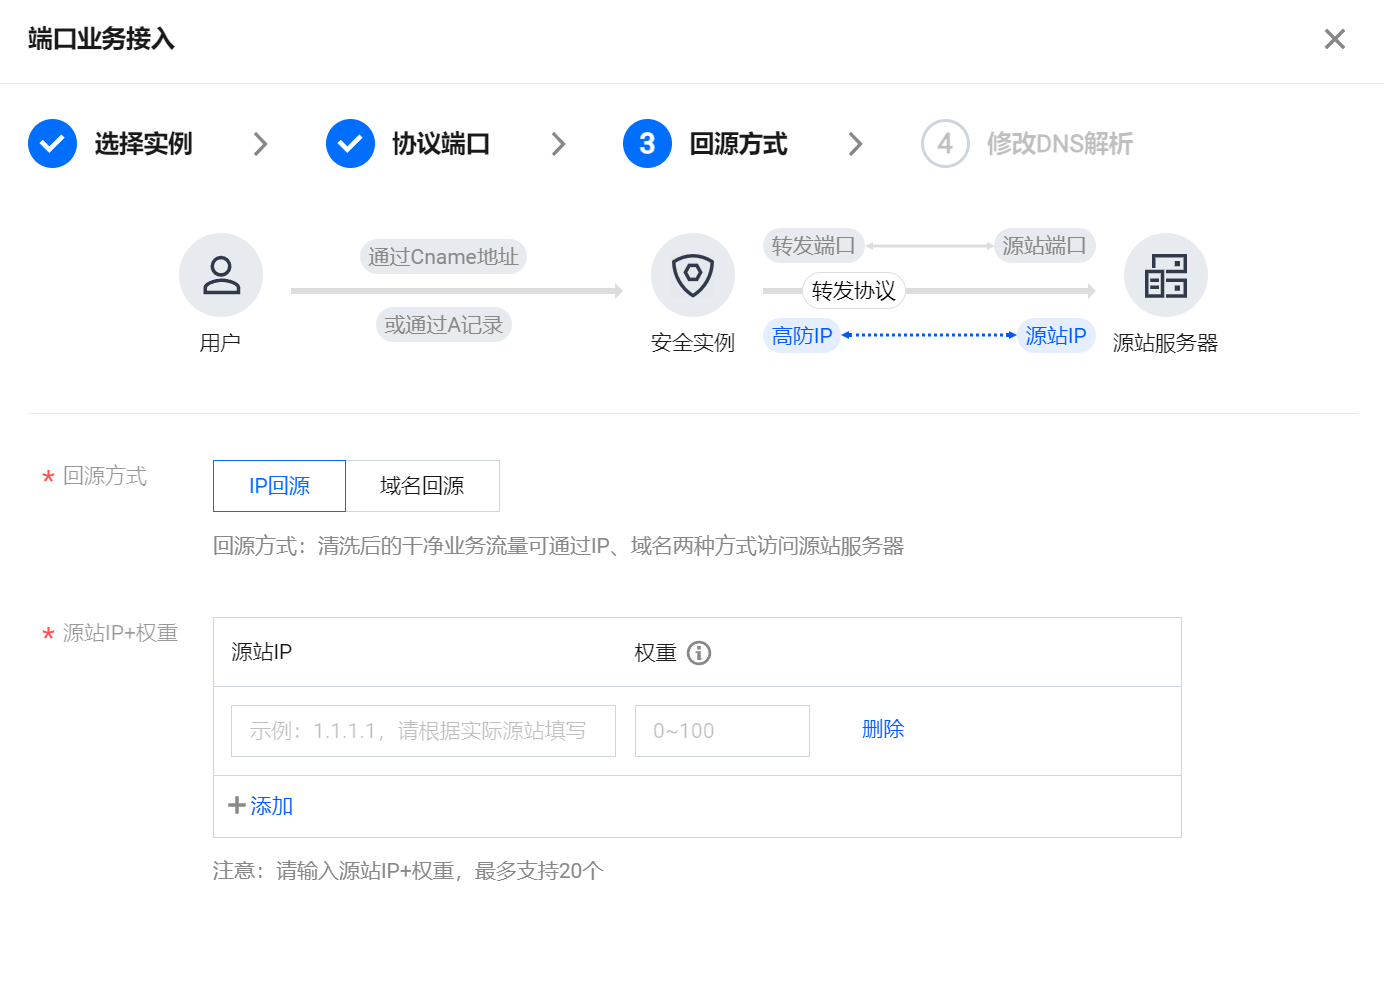The width and height of the screenshot is (1384, 1004).
Task: Add a new source IP row with 添加
Action: (271, 805)
